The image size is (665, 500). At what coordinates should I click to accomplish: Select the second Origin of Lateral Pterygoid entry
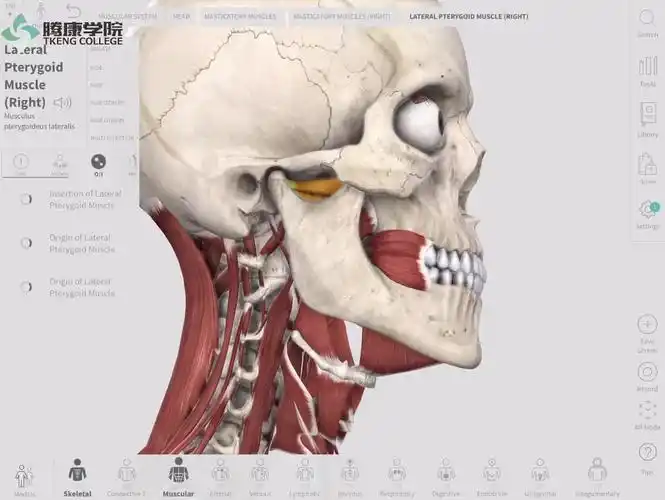(x=80, y=287)
